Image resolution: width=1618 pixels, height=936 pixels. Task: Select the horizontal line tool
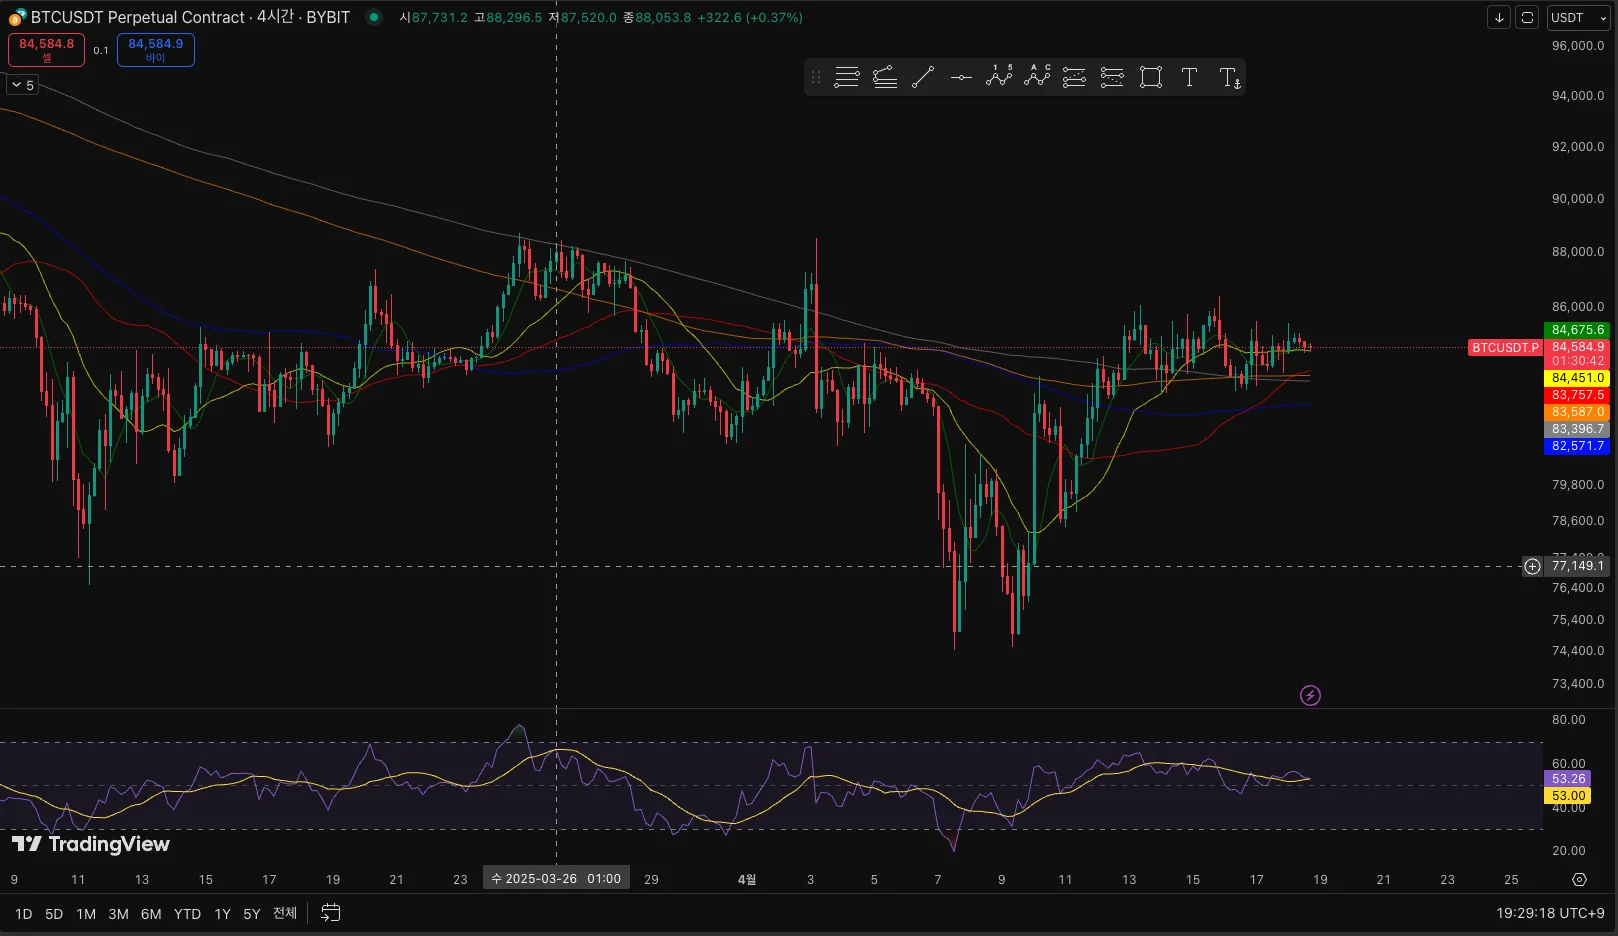(x=961, y=77)
